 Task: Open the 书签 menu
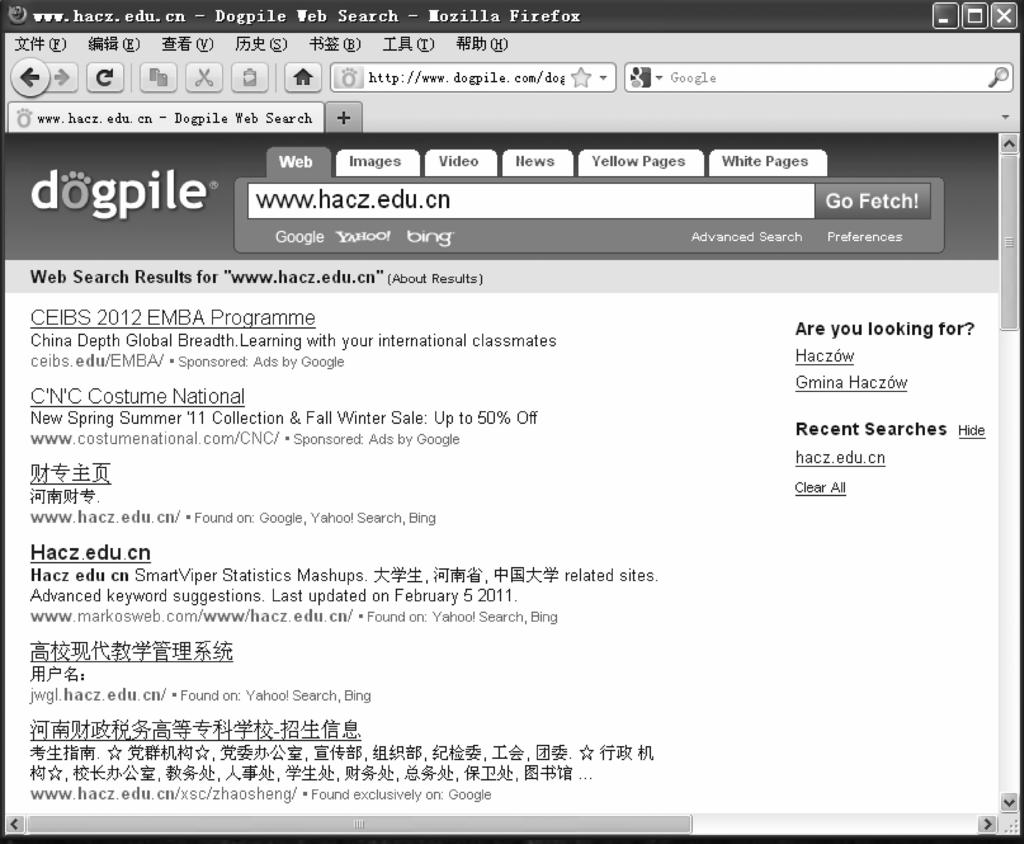[x=335, y=44]
